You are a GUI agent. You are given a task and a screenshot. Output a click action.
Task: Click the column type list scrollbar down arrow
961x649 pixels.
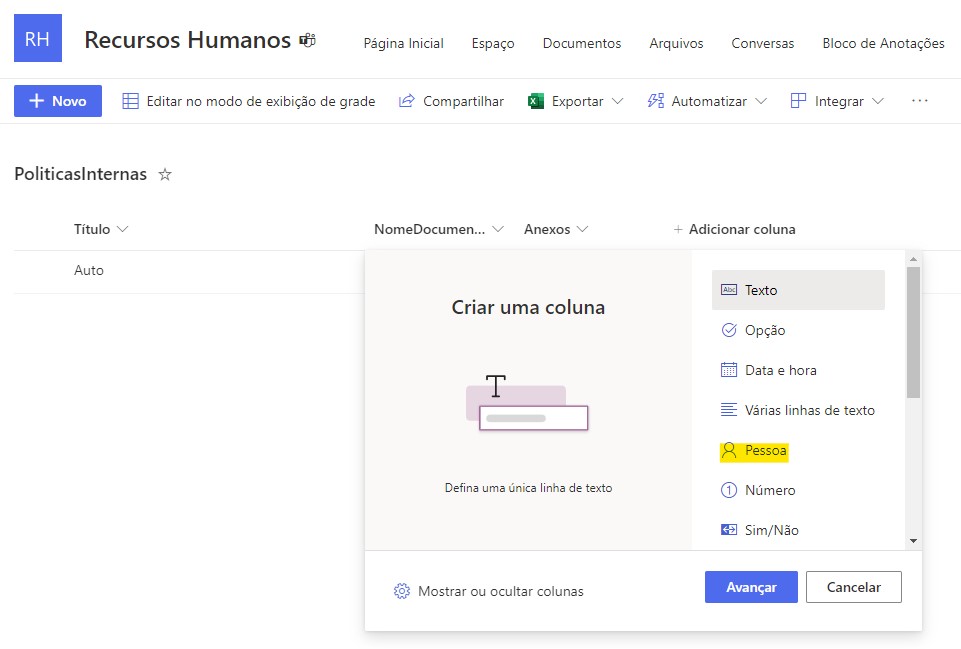913,541
